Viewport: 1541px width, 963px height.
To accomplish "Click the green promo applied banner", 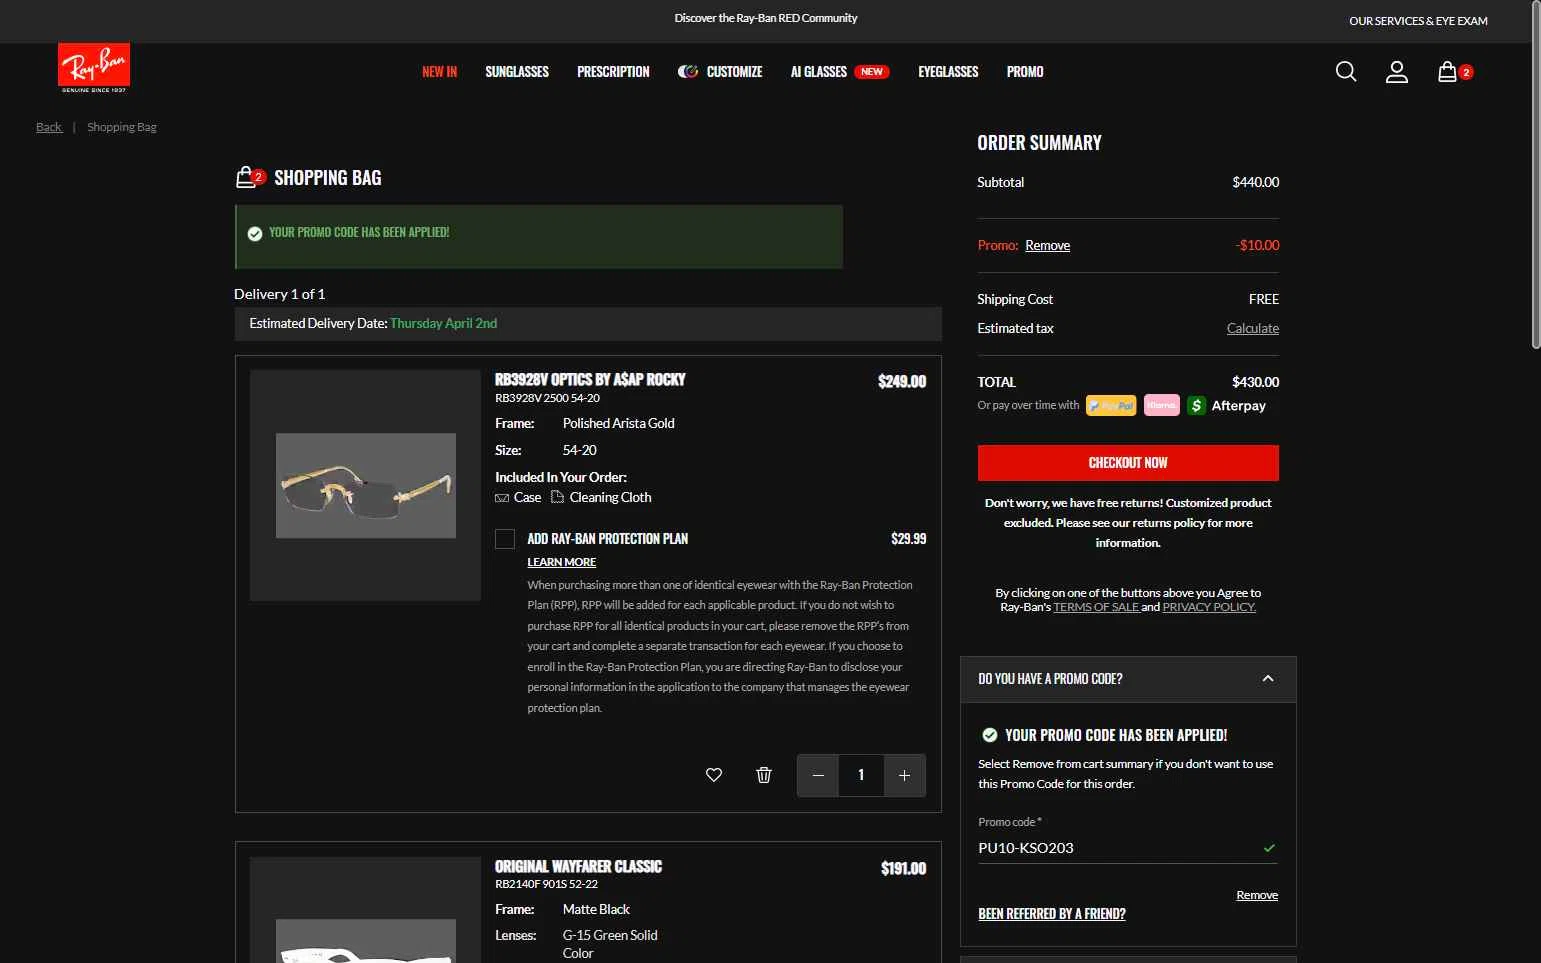I will (539, 237).
